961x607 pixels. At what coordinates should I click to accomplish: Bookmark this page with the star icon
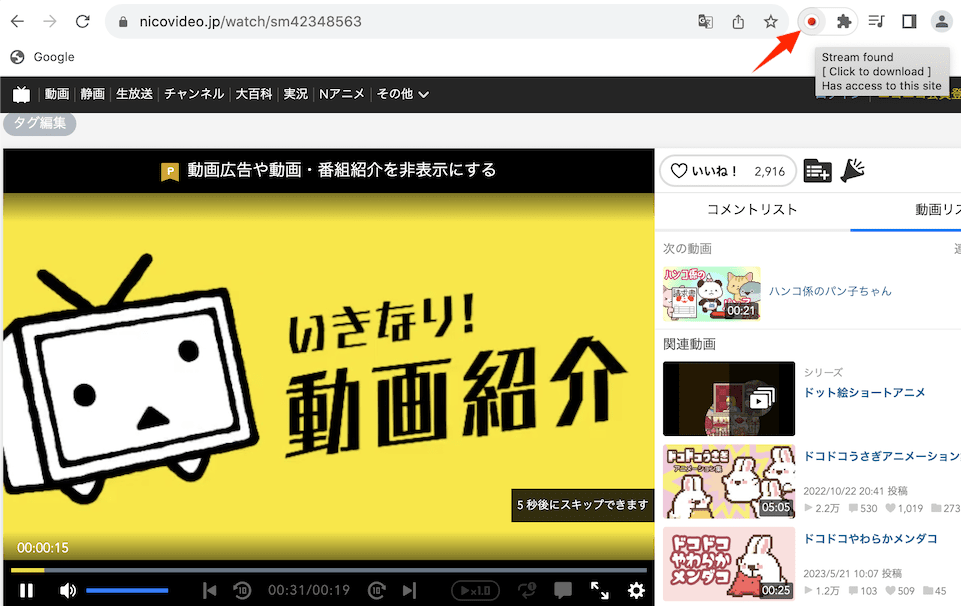(770, 21)
